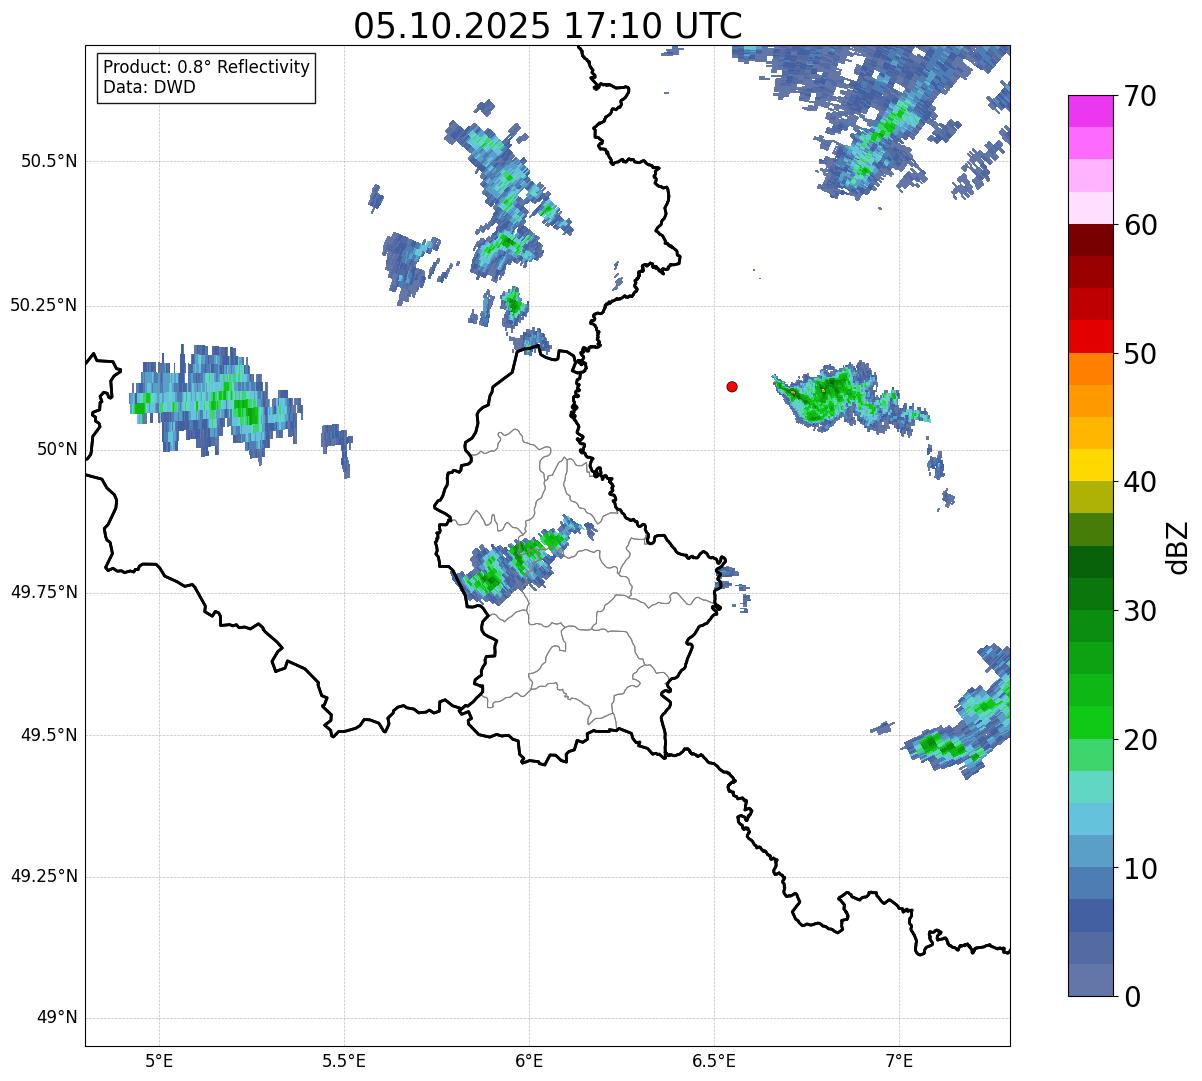Screen dimensions: 1202x1081
Task: Click the 5°E longitude axis label
Action: tap(159, 1060)
